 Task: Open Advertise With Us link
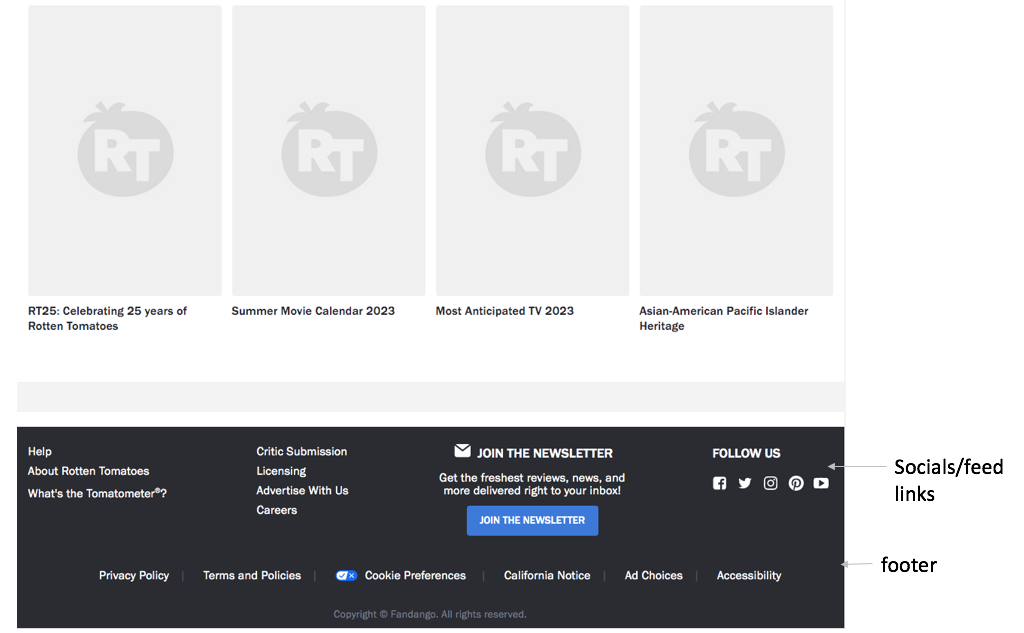pyautogui.click(x=302, y=491)
